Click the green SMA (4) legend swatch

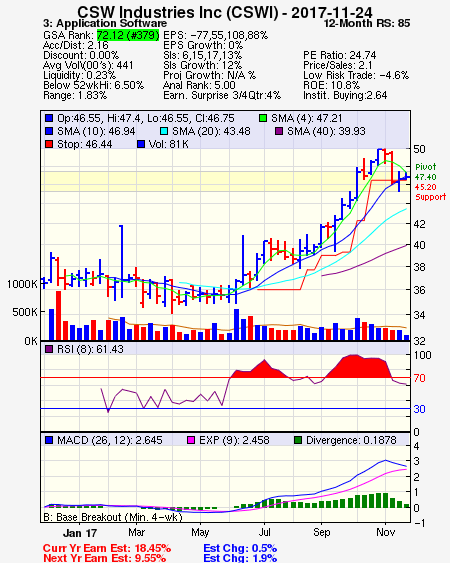click(263, 118)
